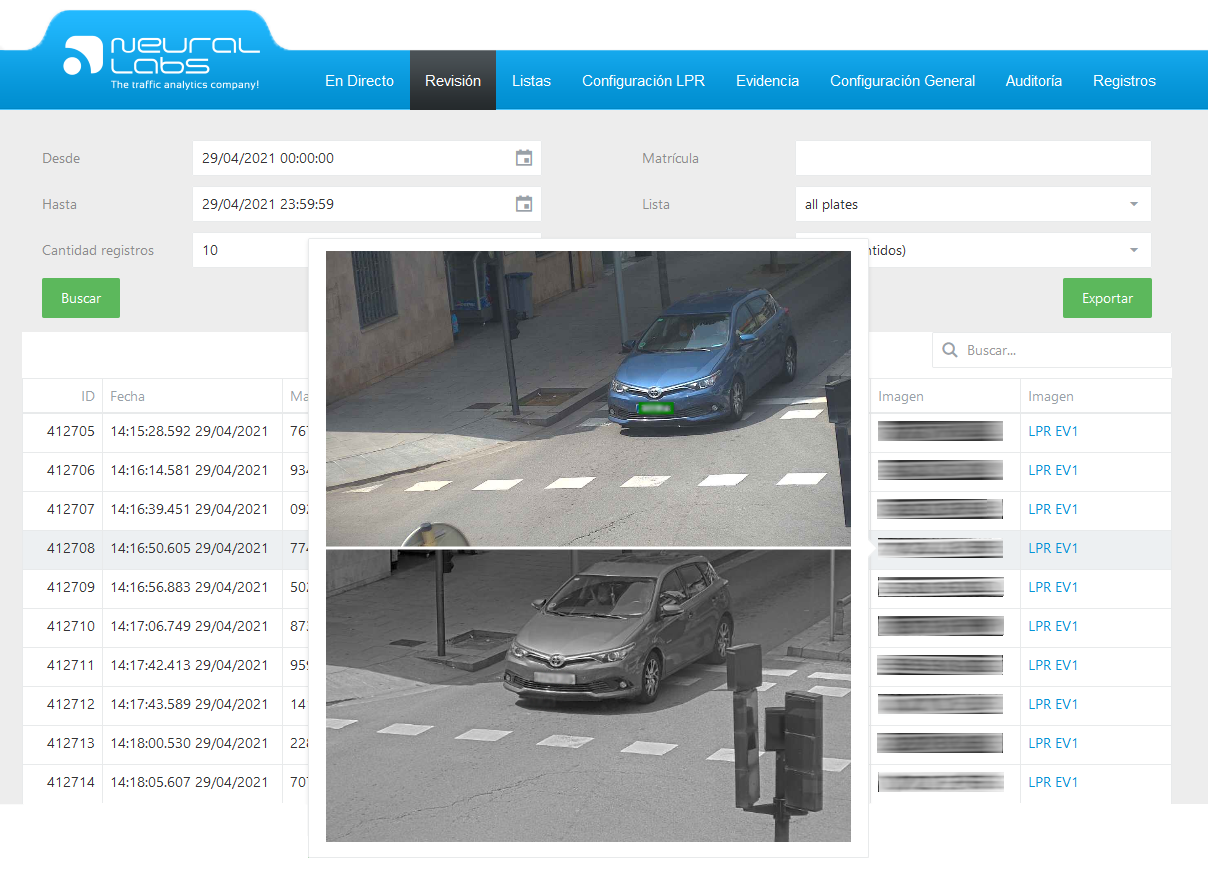
Task: Open the dropdown below Lista
Action: pos(1133,250)
